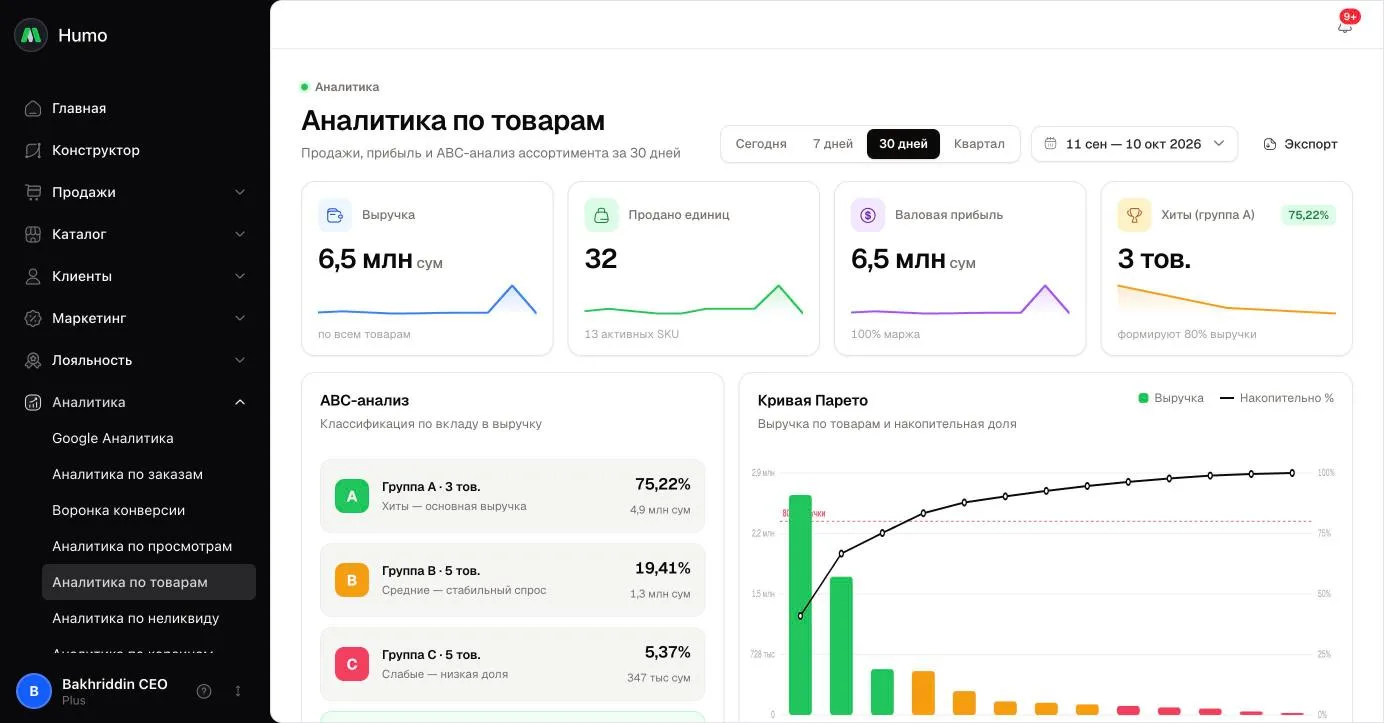Click the tallest green bar in Pareto chart
The image size is (1384, 723).
pos(800,605)
